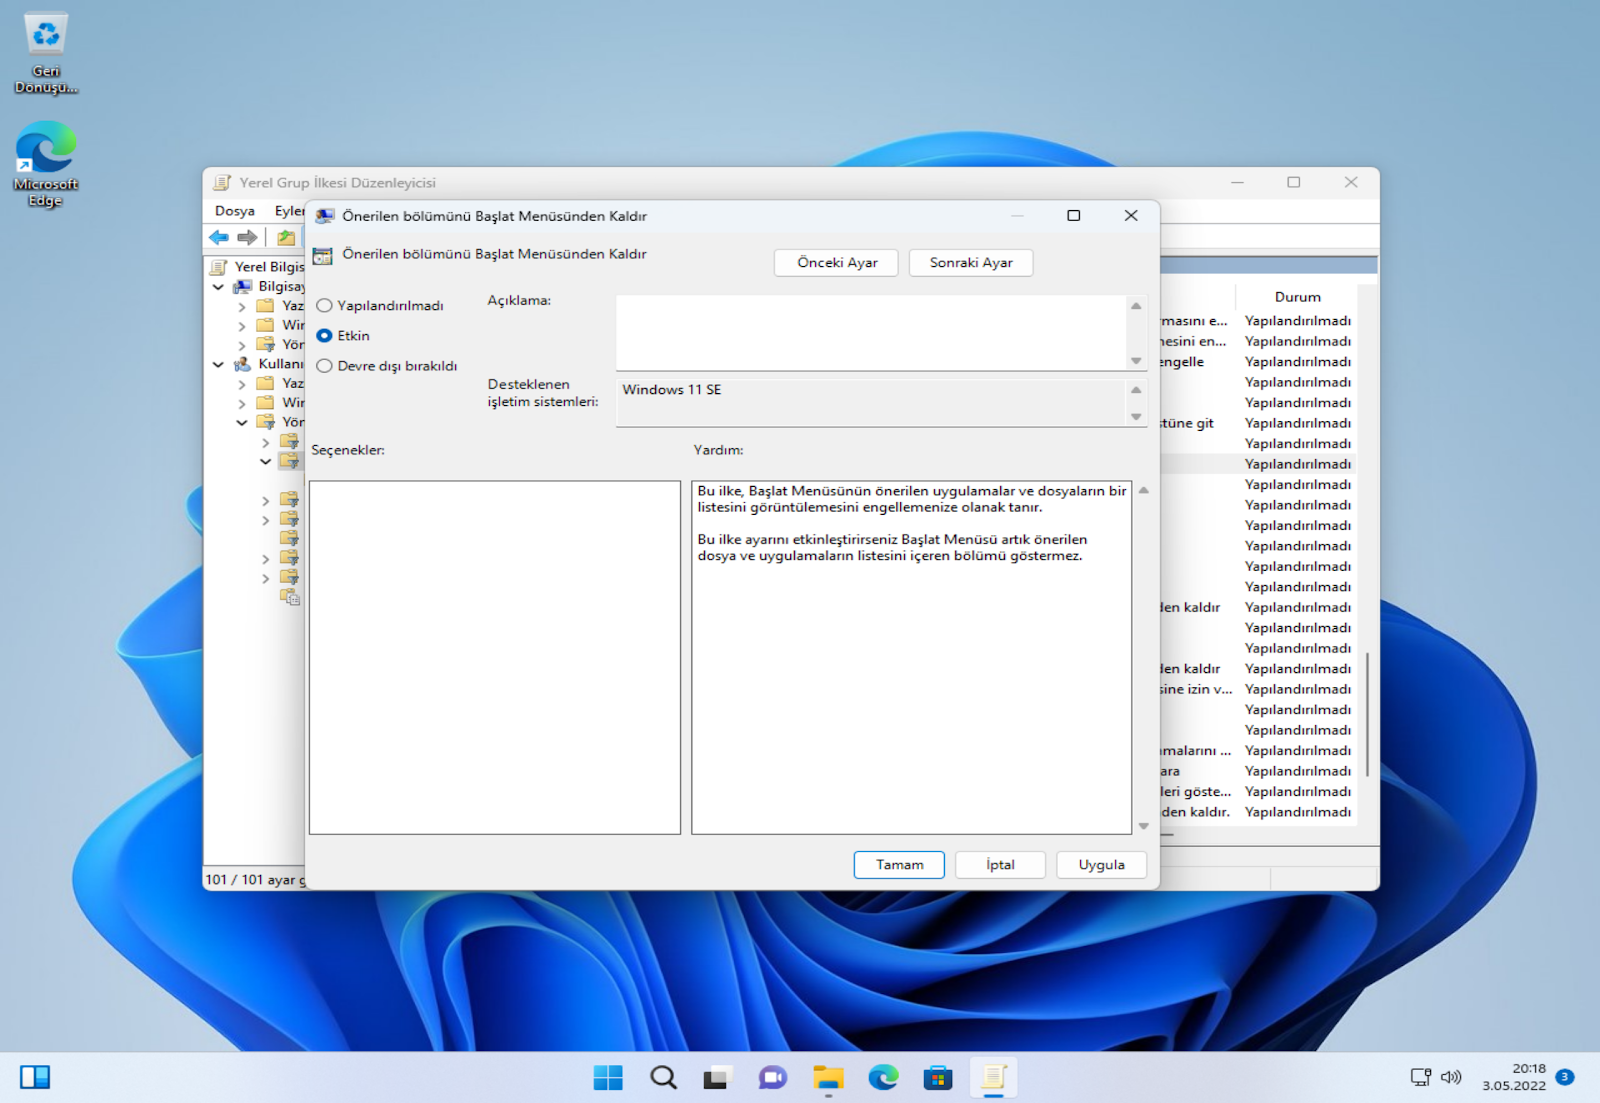
Task: Open the clock showing 20:18 3.05.2022
Action: [x=1513, y=1077]
